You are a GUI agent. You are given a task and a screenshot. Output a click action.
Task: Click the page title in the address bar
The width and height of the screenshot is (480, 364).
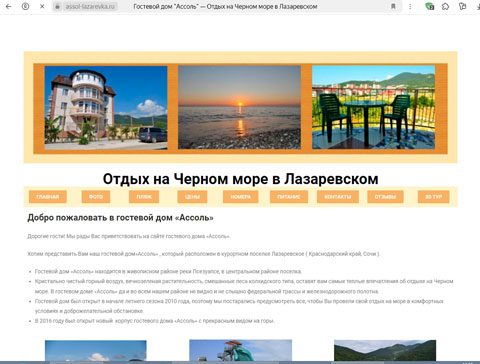(225, 6)
